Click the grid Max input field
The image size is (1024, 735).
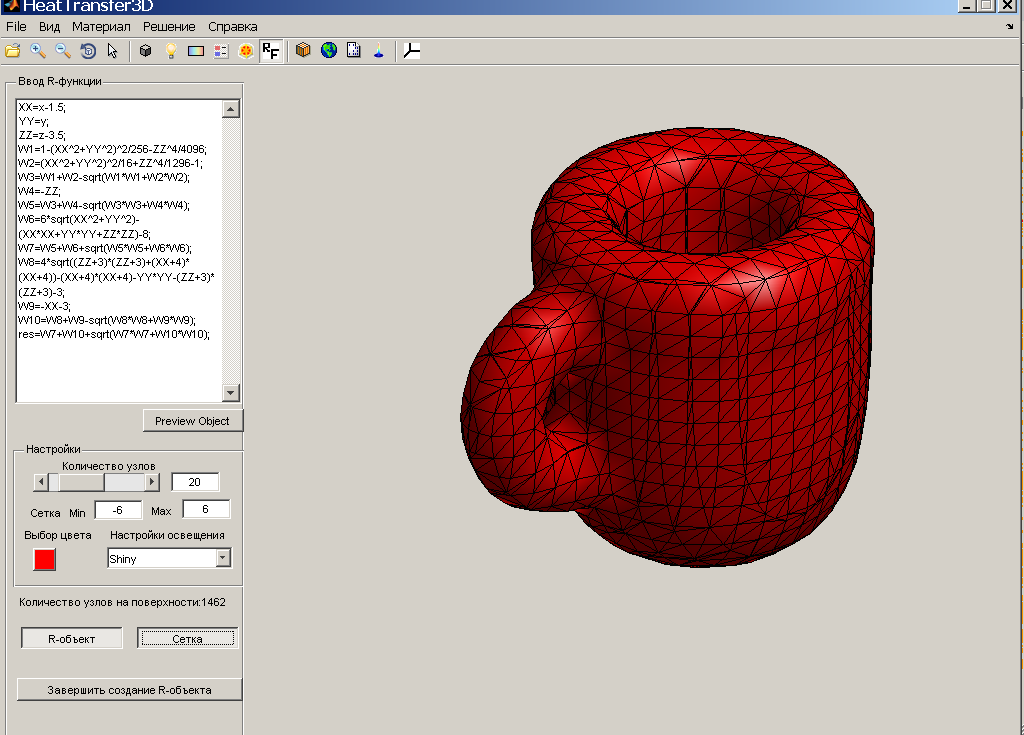(x=206, y=510)
